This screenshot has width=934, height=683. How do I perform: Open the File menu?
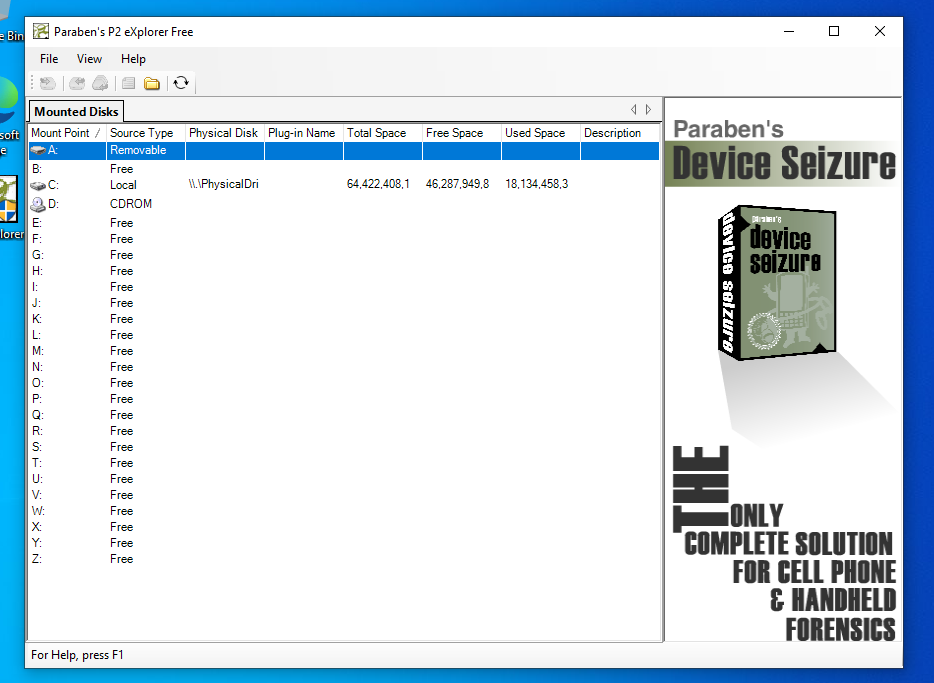(49, 59)
